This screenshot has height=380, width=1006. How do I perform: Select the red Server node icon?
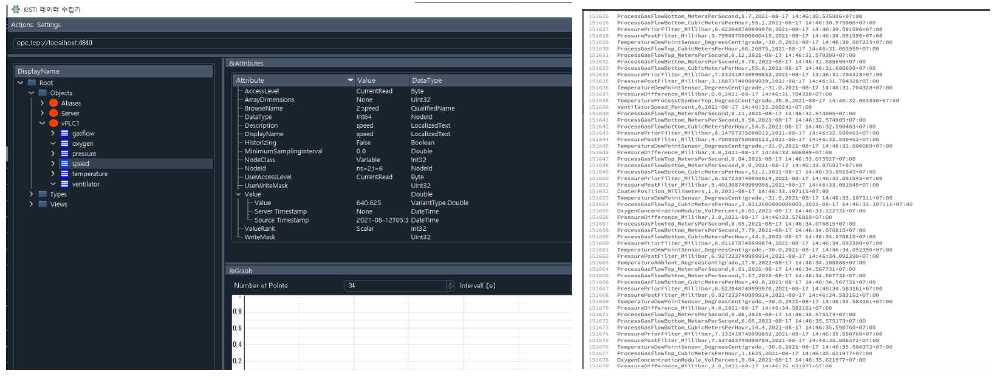click(x=54, y=113)
